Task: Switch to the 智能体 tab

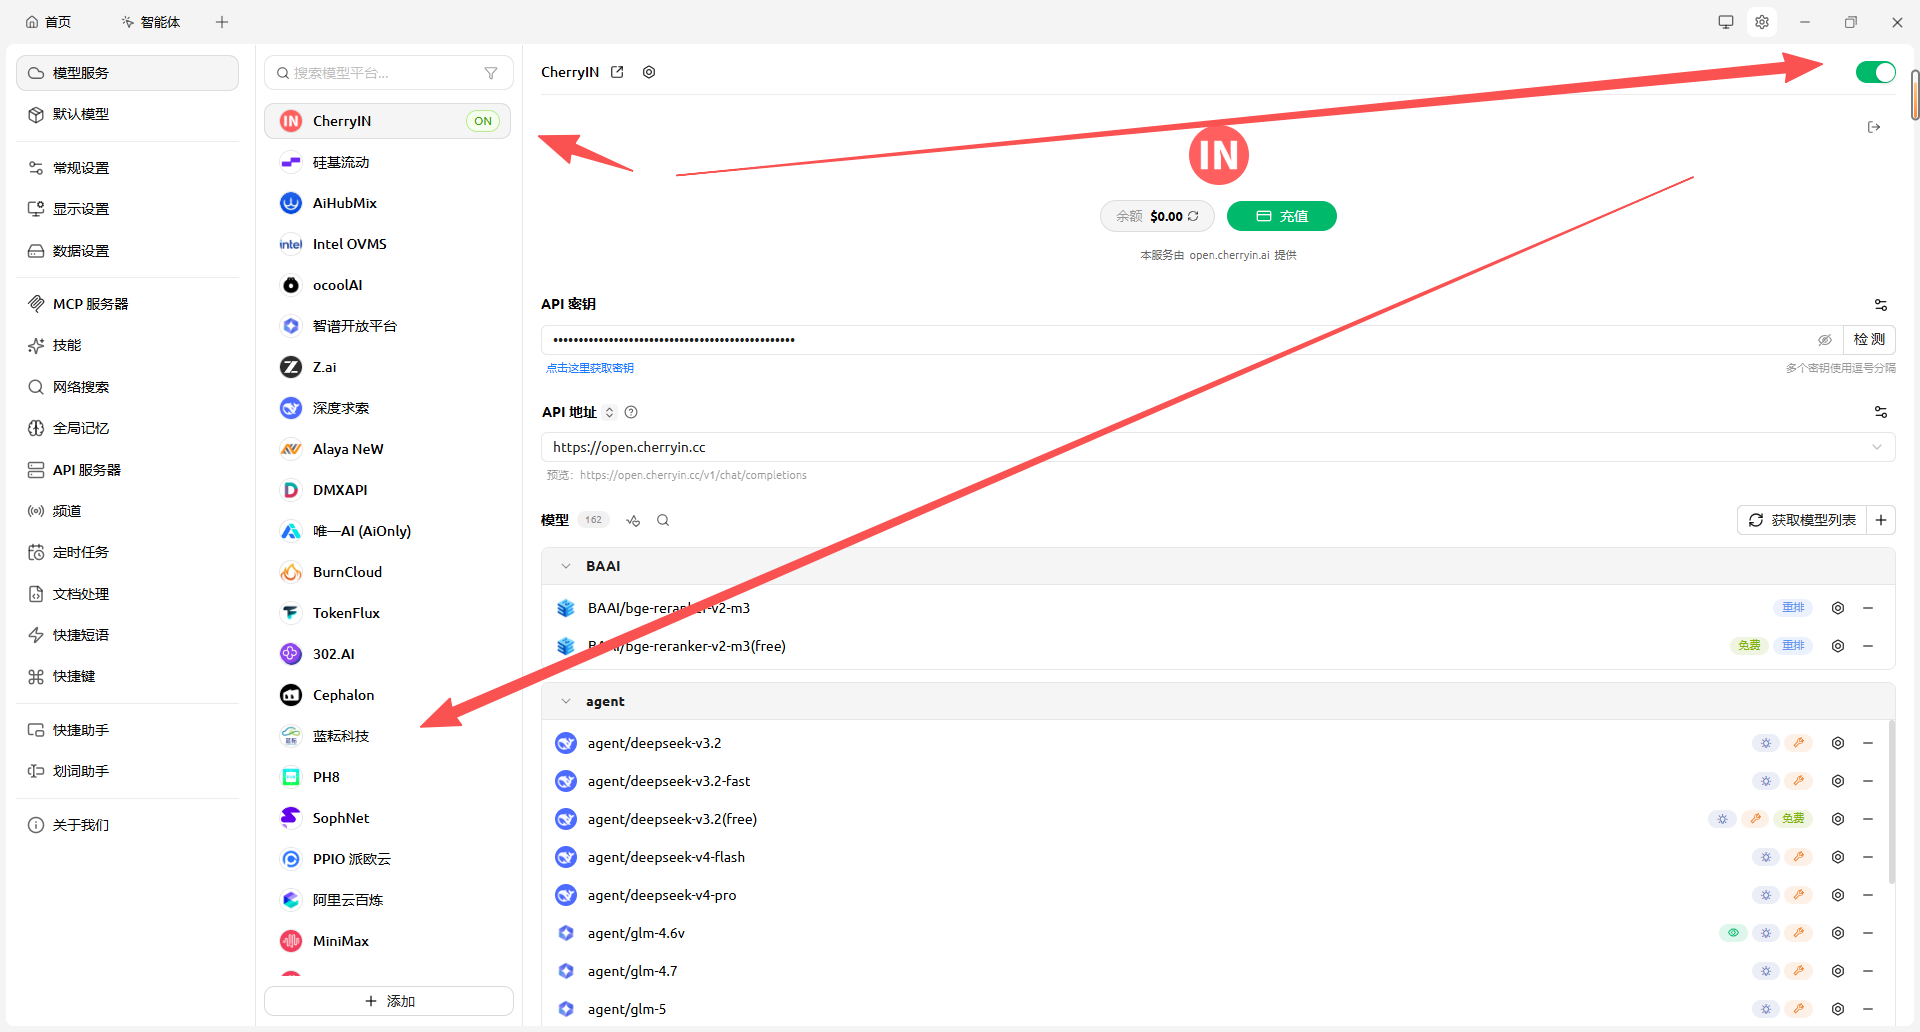Action: click(x=151, y=22)
